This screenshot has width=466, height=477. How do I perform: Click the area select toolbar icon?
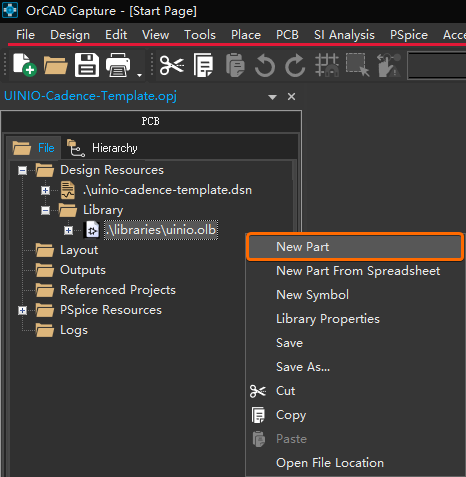tap(357, 65)
